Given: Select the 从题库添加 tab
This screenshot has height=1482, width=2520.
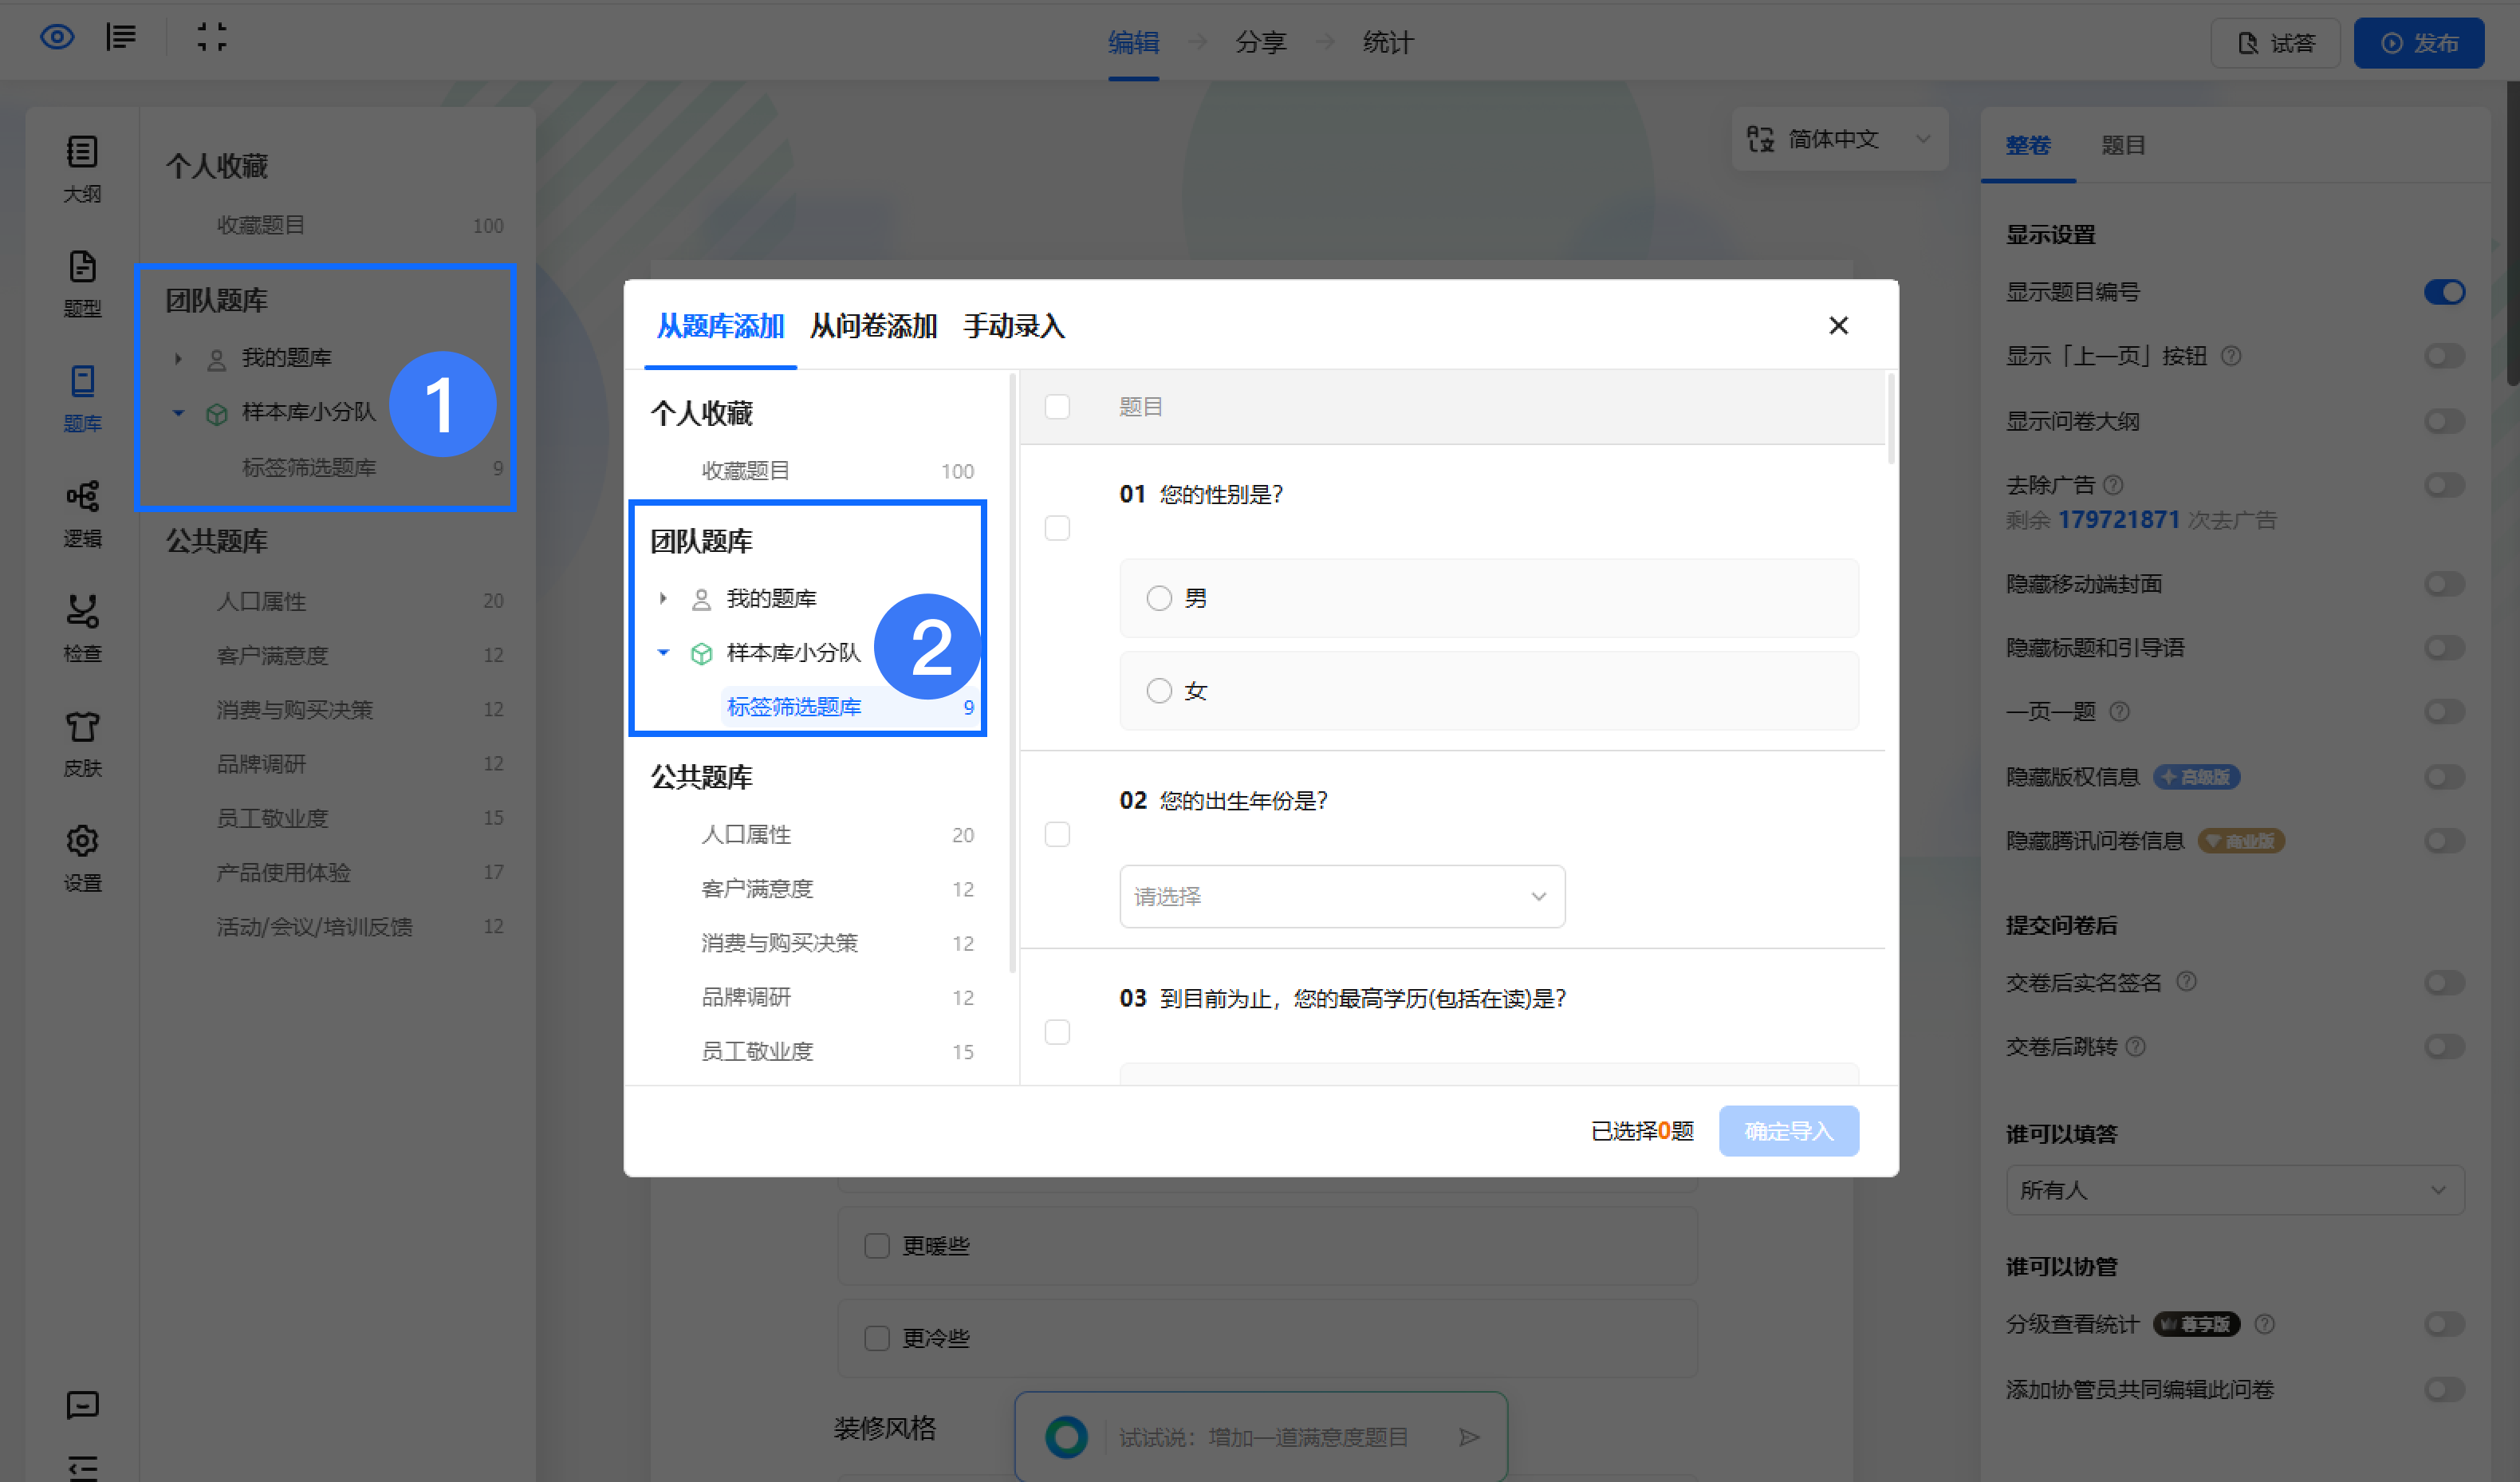Looking at the screenshot, I should [720, 326].
